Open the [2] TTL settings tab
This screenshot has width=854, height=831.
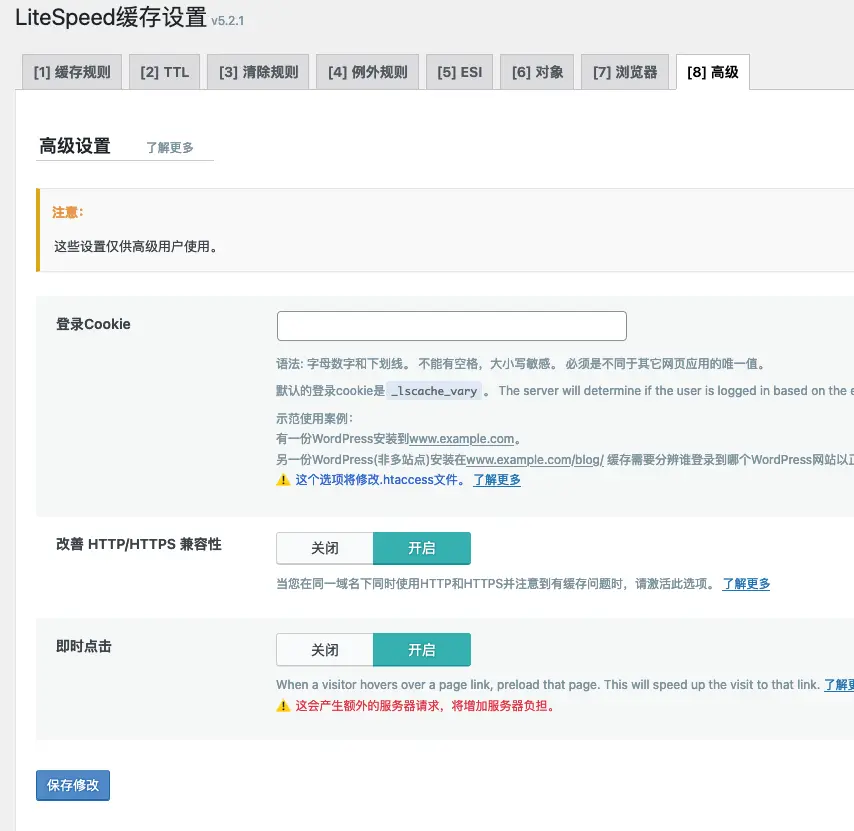[164, 71]
